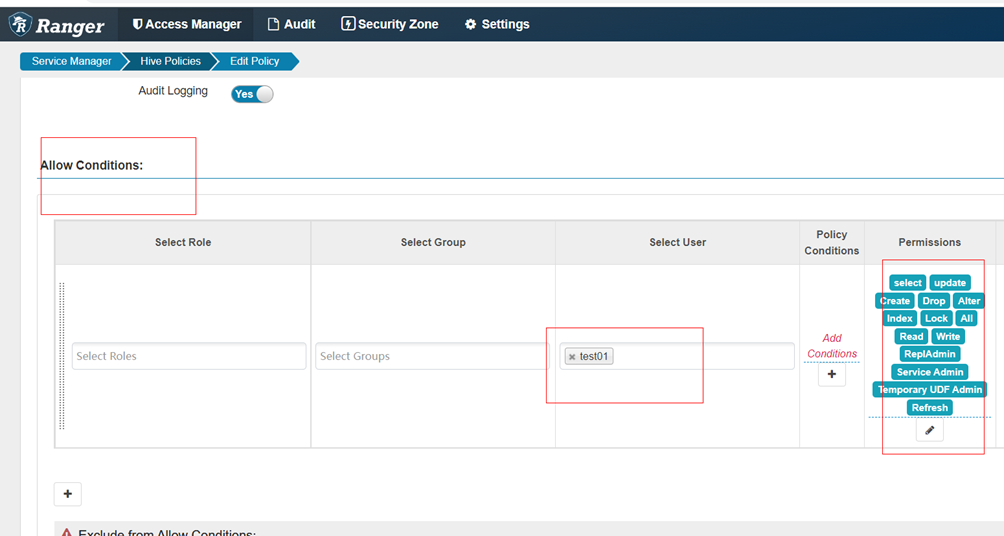This screenshot has height=536, width=1004.
Task: Click the Add Conditions link text
Action: click(x=832, y=346)
